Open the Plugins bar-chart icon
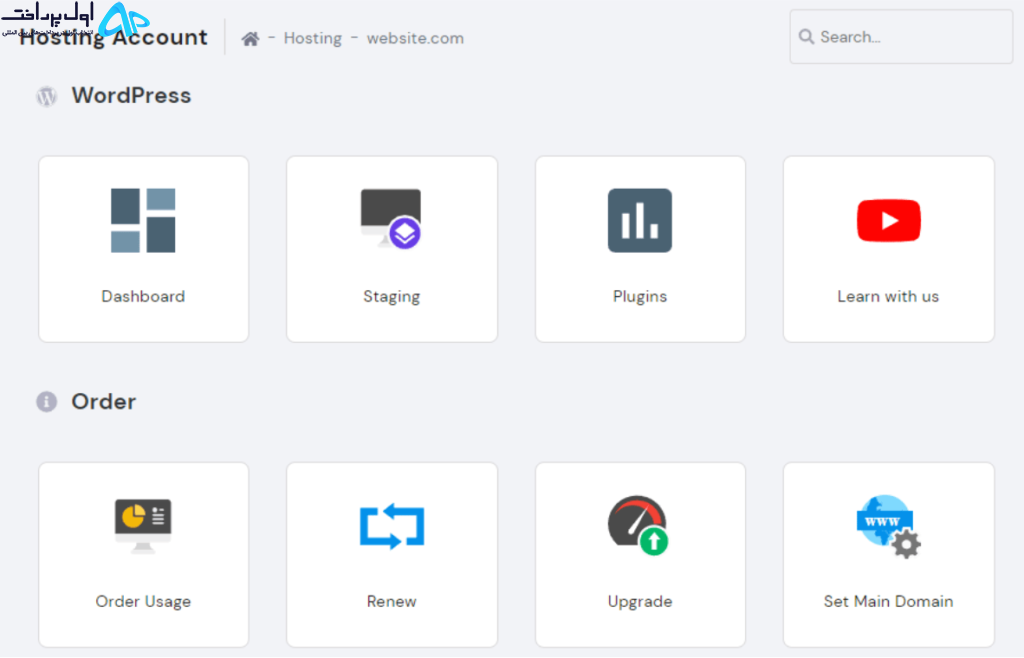This screenshot has width=1024, height=658. (x=639, y=220)
